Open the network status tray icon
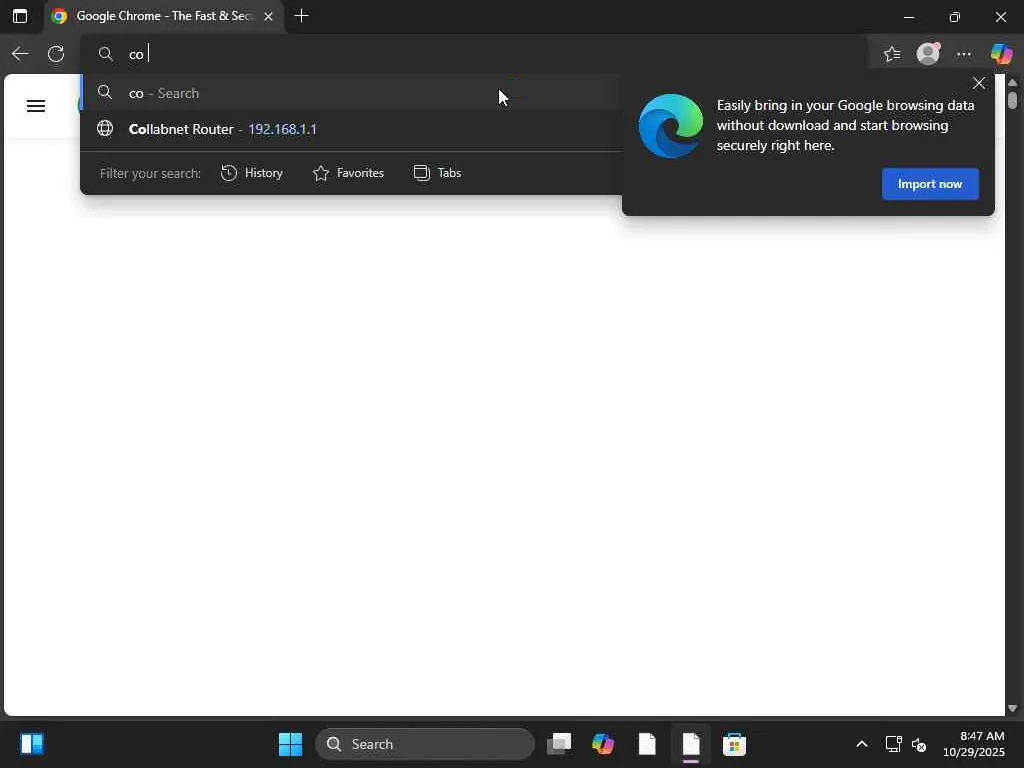The width and height of the screenshot is (1024, 768). point(893,744)
